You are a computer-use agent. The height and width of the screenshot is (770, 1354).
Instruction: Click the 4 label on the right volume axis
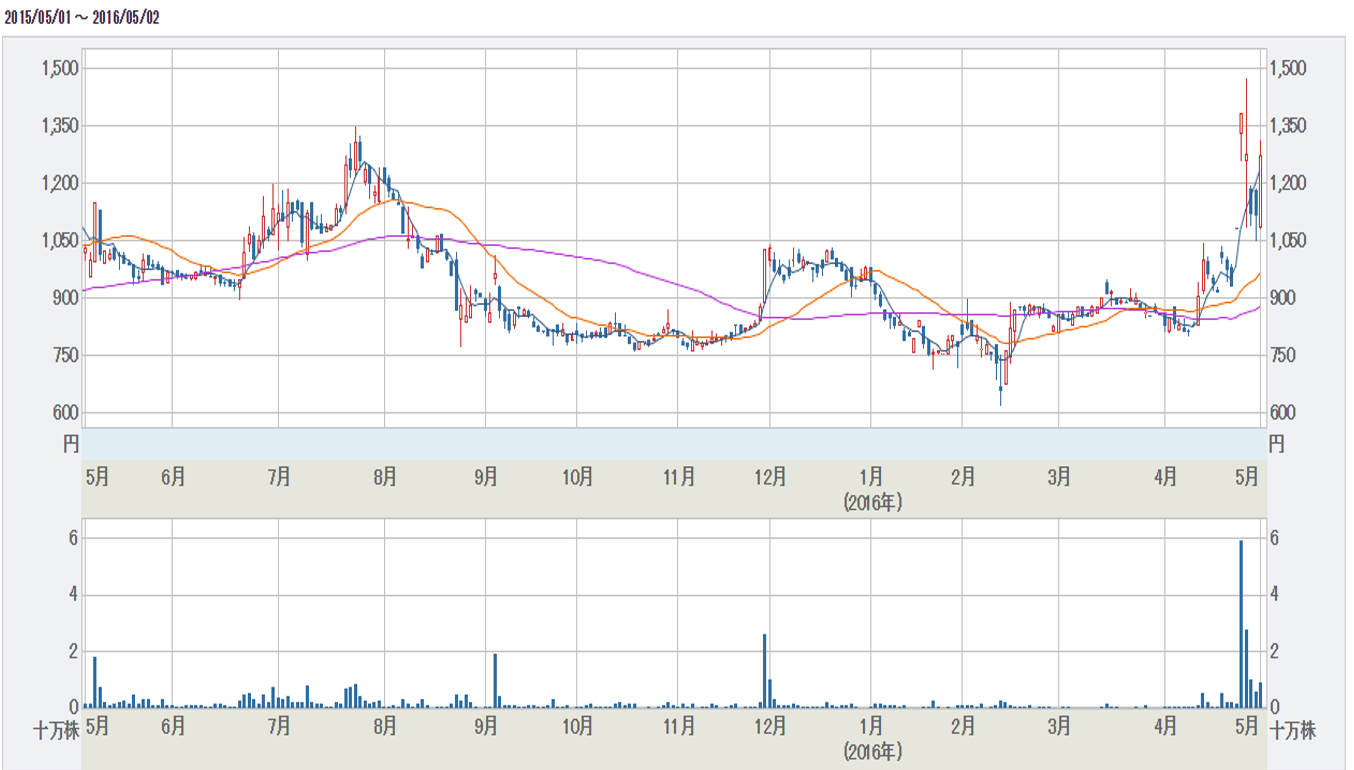(x=1275, y=595)
